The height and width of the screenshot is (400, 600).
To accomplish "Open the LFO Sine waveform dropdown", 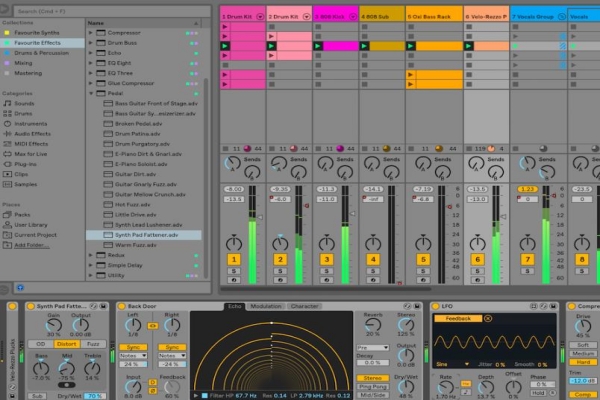I will 452,364.
